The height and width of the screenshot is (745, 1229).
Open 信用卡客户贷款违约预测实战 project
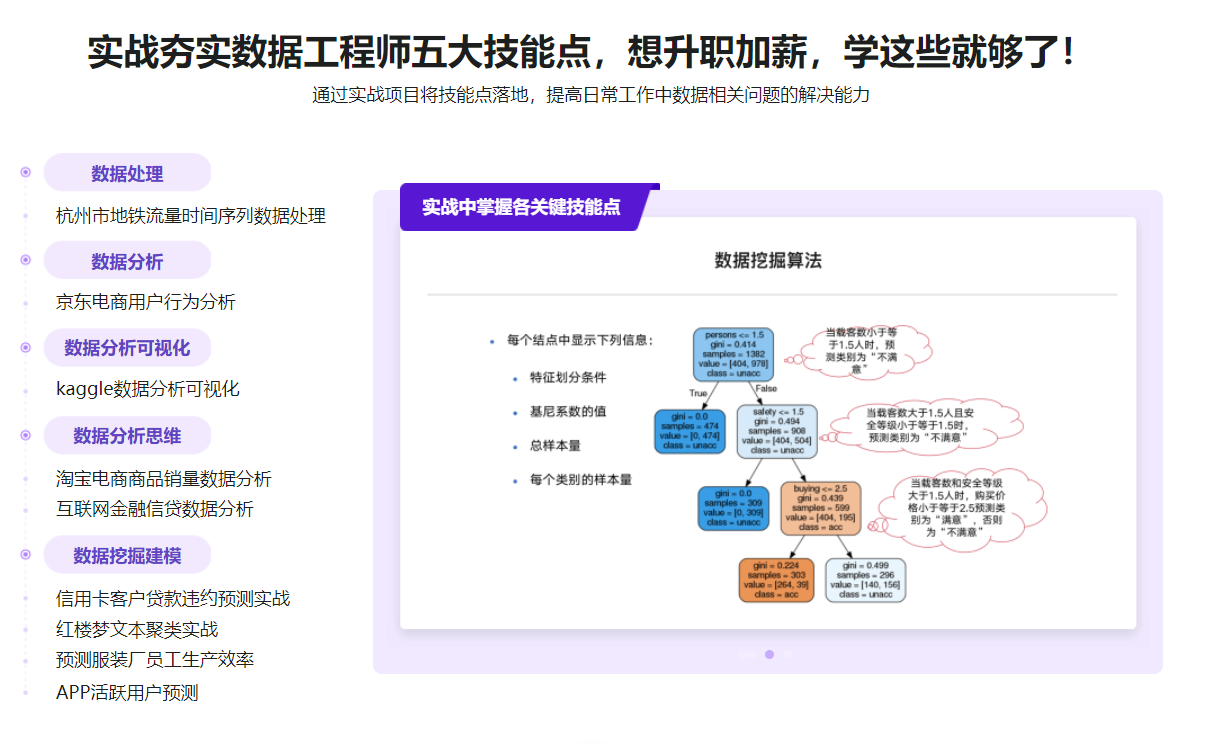pyautogui.click(x=172, y=599)
